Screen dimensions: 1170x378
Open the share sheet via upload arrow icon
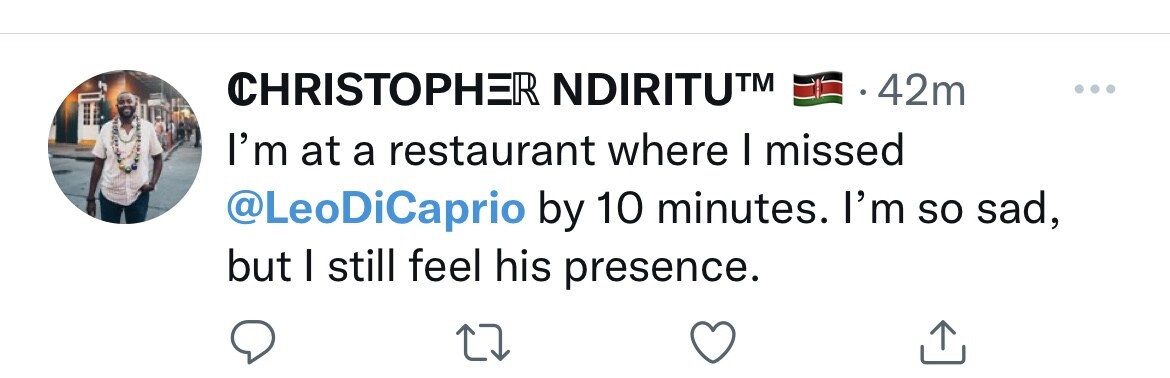pos(943,341)
